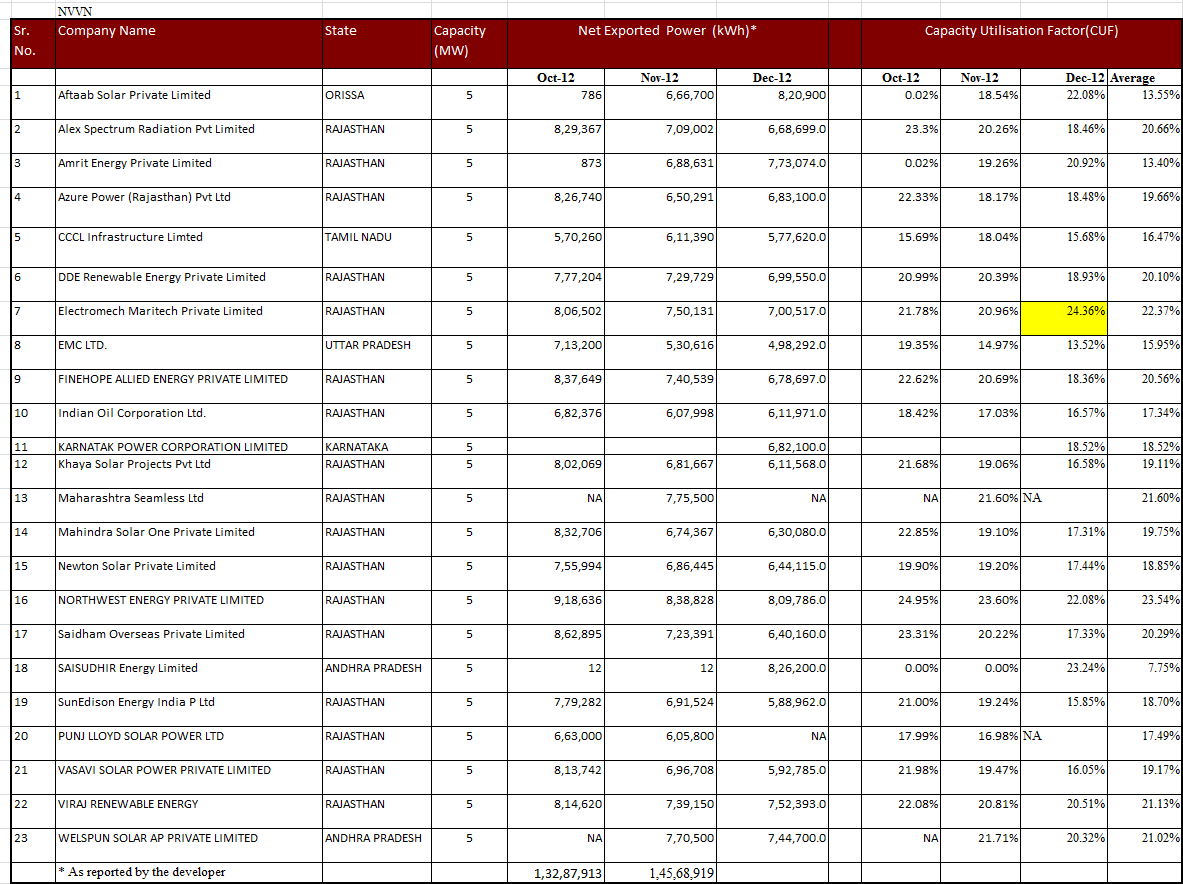Select the '23.54%' average CUF cell
This screenshot has width=1183, height=884.
(x=1145, y=606)
